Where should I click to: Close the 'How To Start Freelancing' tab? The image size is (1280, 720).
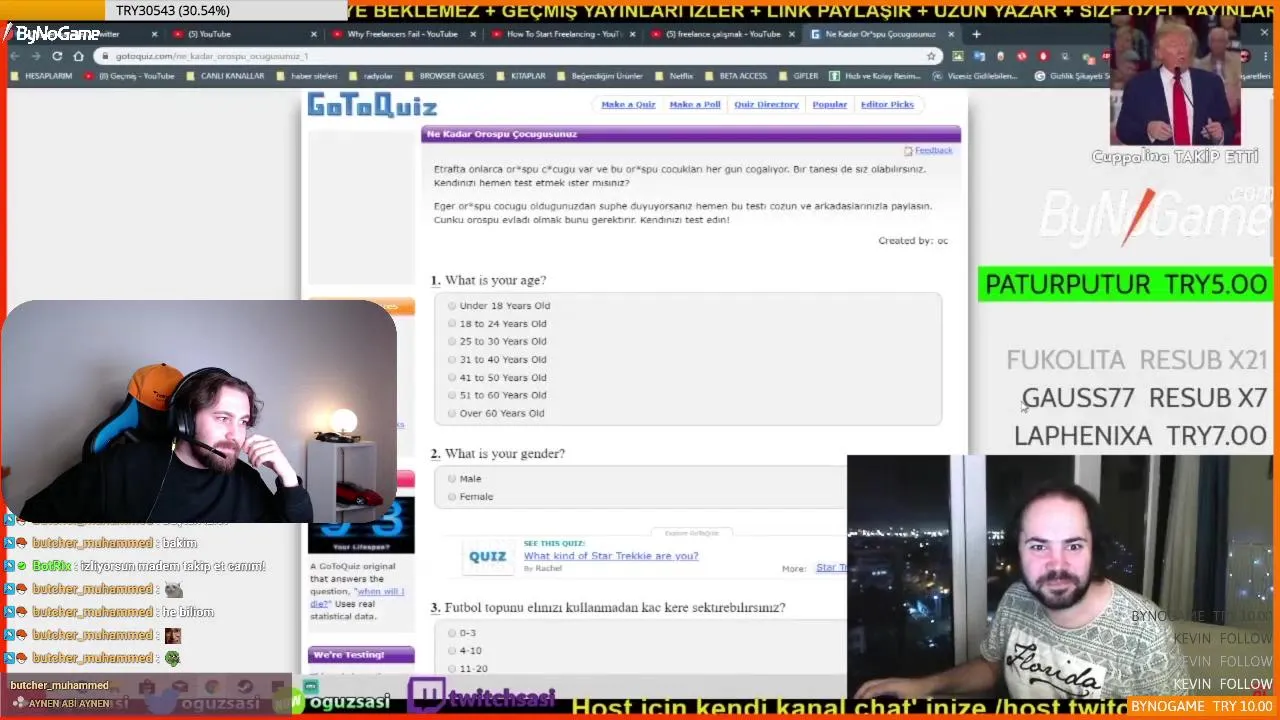click(x=633, y=34)
